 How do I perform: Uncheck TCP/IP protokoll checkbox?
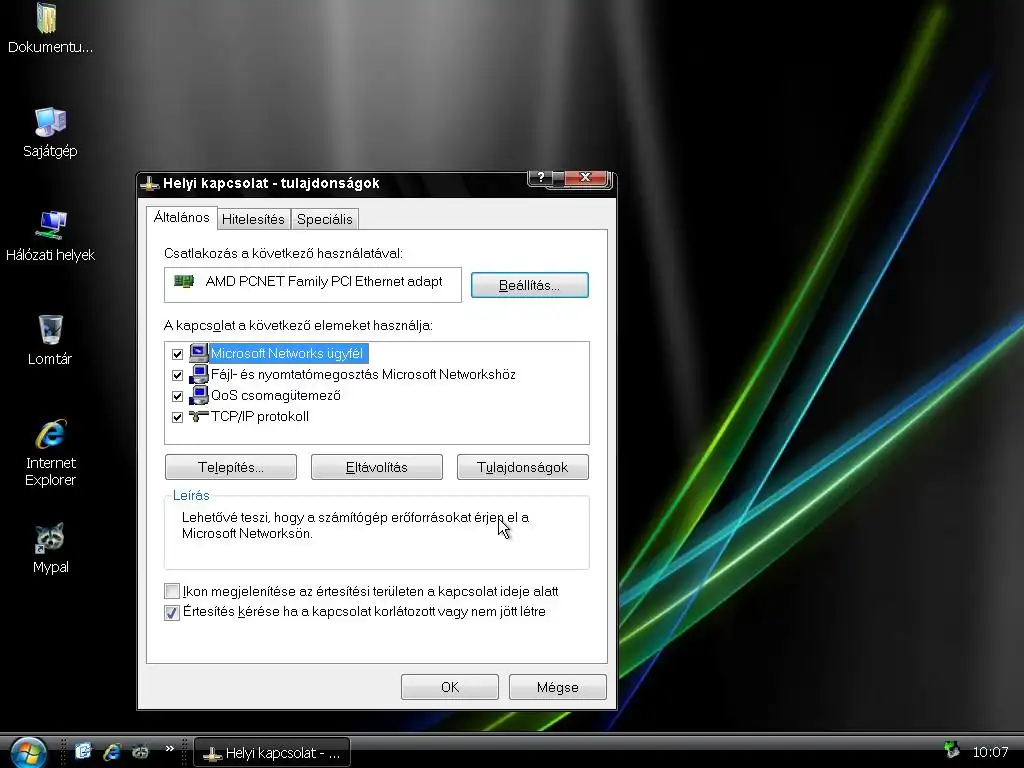(x=178, y=417)
